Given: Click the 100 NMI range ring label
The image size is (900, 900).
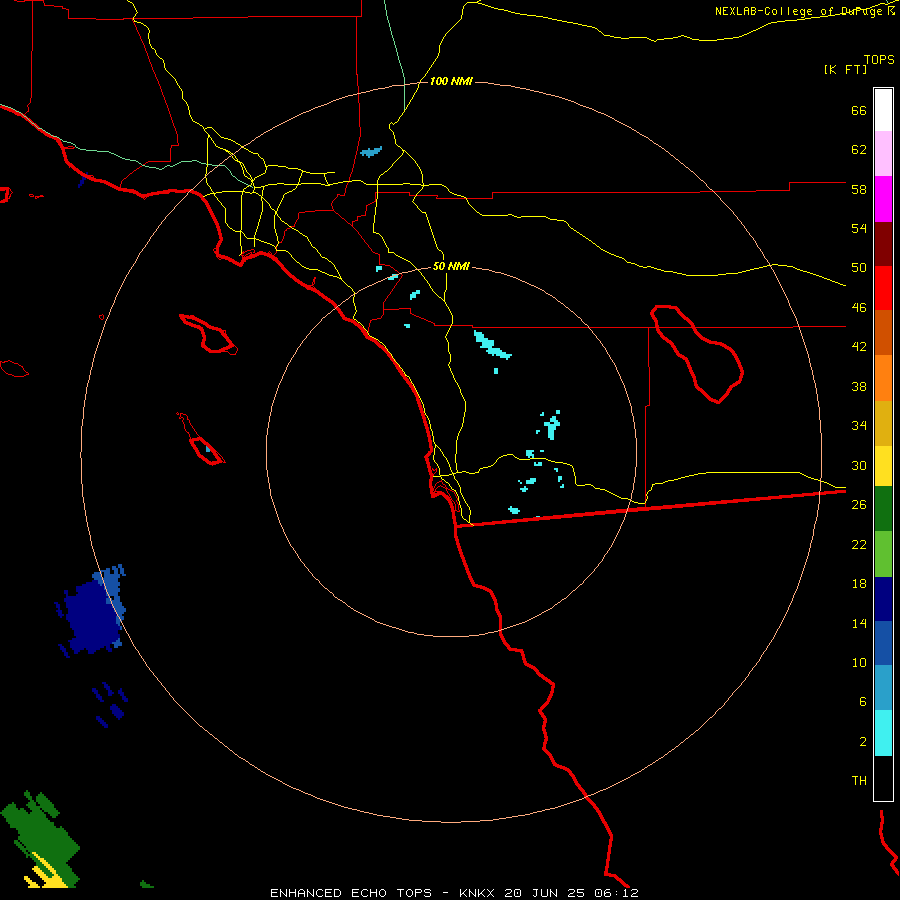Looking at the screenshot, I should 451,82.
